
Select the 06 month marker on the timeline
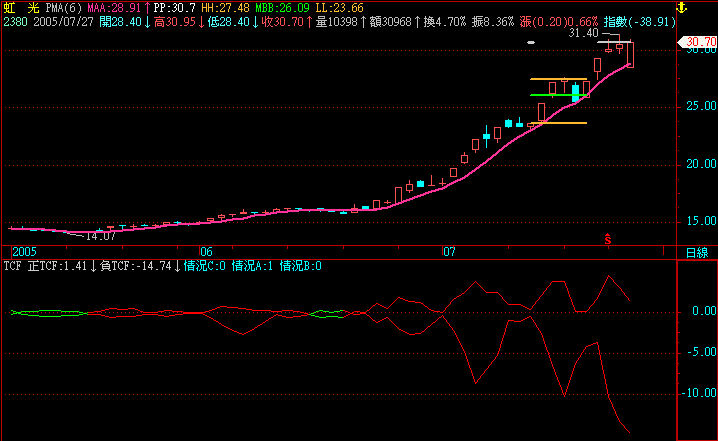pyautogui.click(x=207, y=252)
